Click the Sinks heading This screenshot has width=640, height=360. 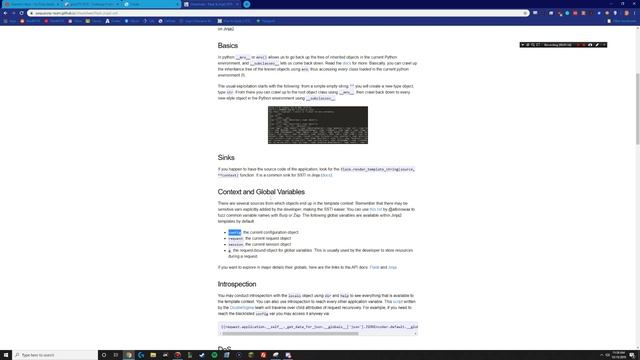click(226, 158)
